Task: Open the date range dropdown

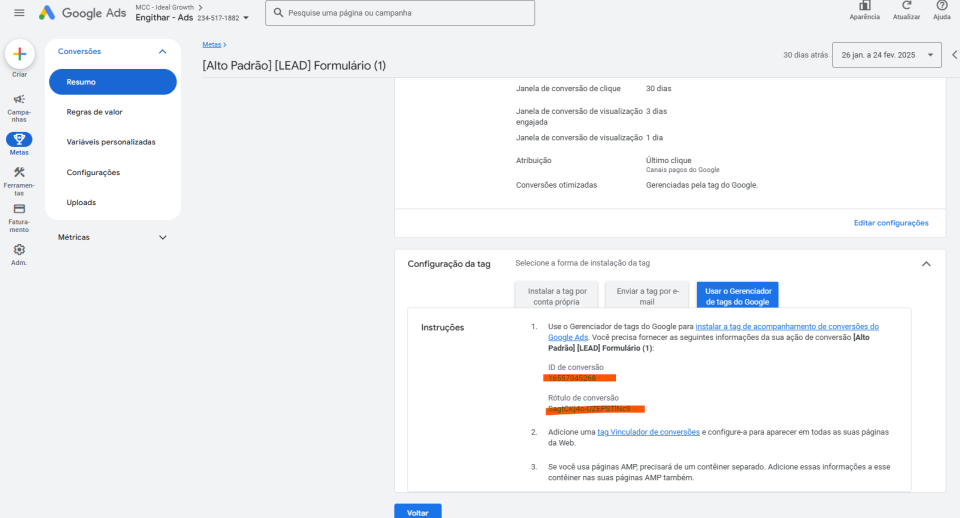Action: click(x=886, y=55)
